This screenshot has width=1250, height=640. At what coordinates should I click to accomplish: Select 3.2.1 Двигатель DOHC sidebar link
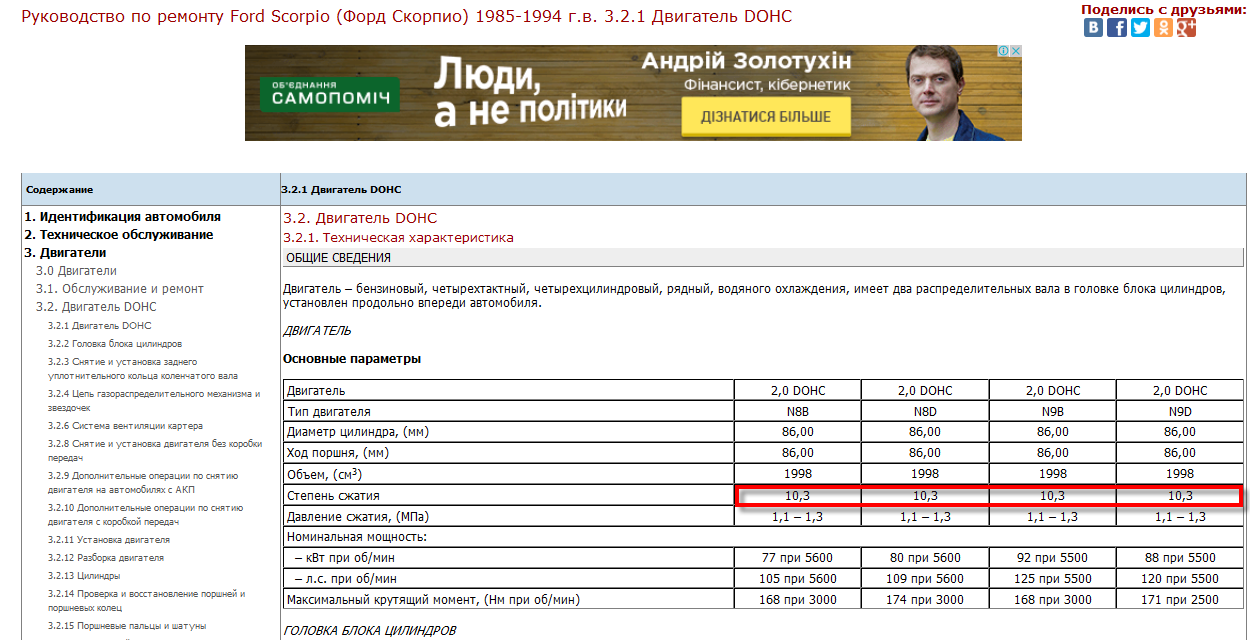tap(100, 325)
